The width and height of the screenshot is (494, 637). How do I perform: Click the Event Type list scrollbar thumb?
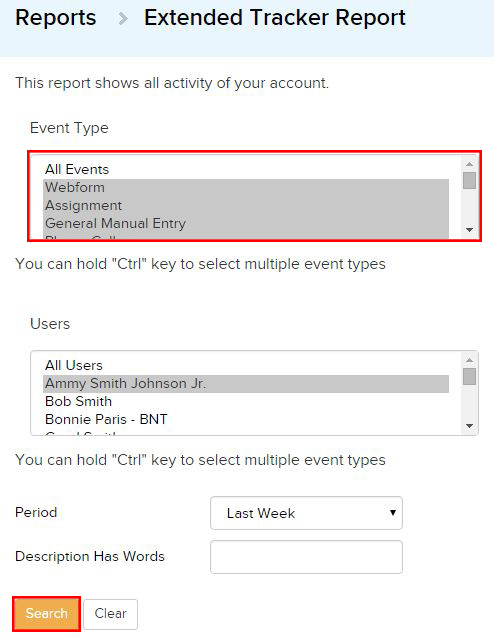coord(470,180)
